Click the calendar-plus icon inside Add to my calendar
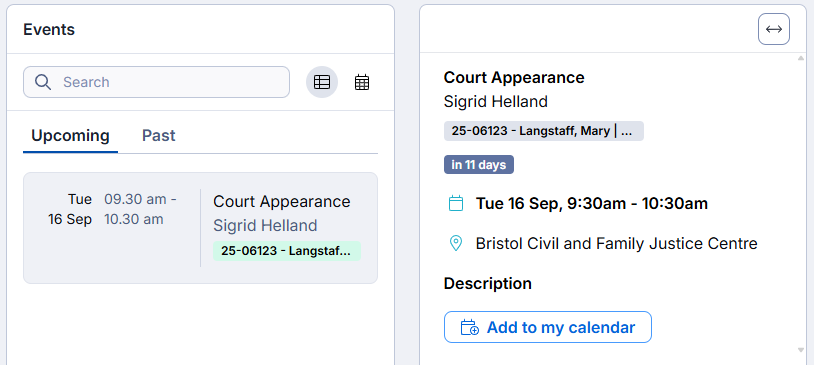Screen dimensions: 814x365 pyautogui.click(x=470, y=328)
